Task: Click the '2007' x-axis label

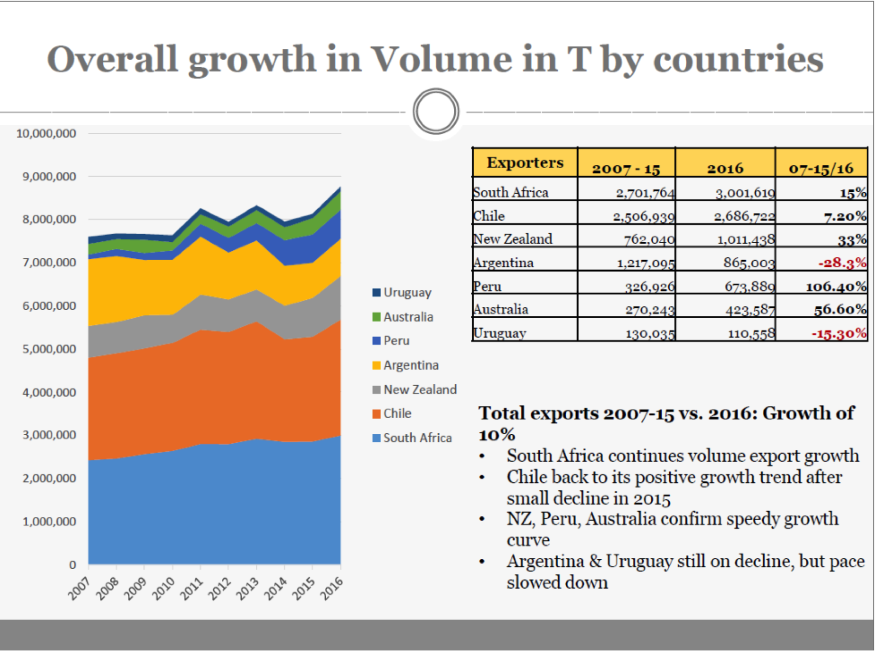Action: (79, 589)
